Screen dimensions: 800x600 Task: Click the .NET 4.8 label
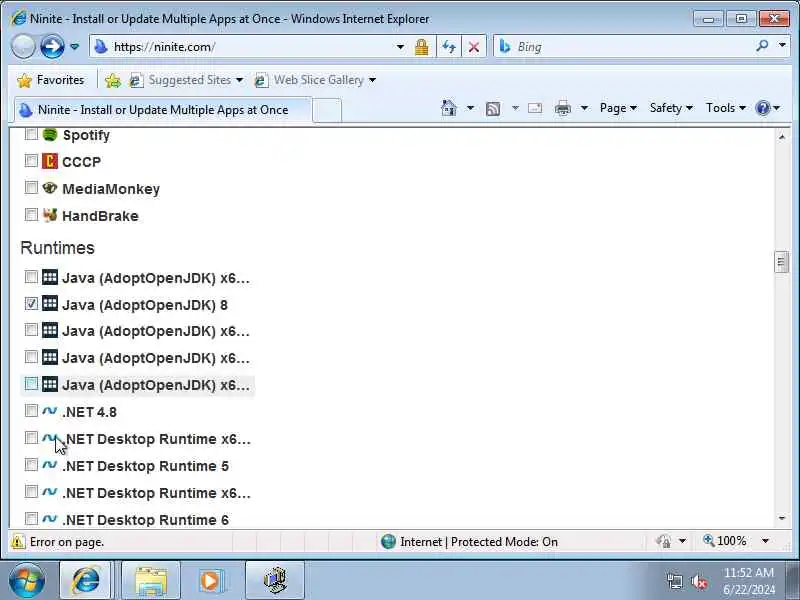pos(89,412)
